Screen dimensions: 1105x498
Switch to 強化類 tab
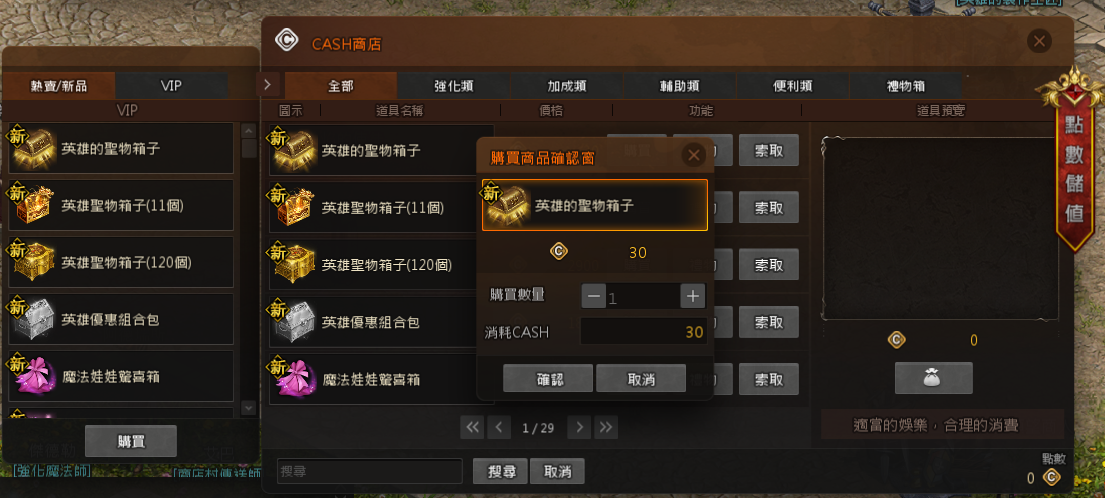454,86
